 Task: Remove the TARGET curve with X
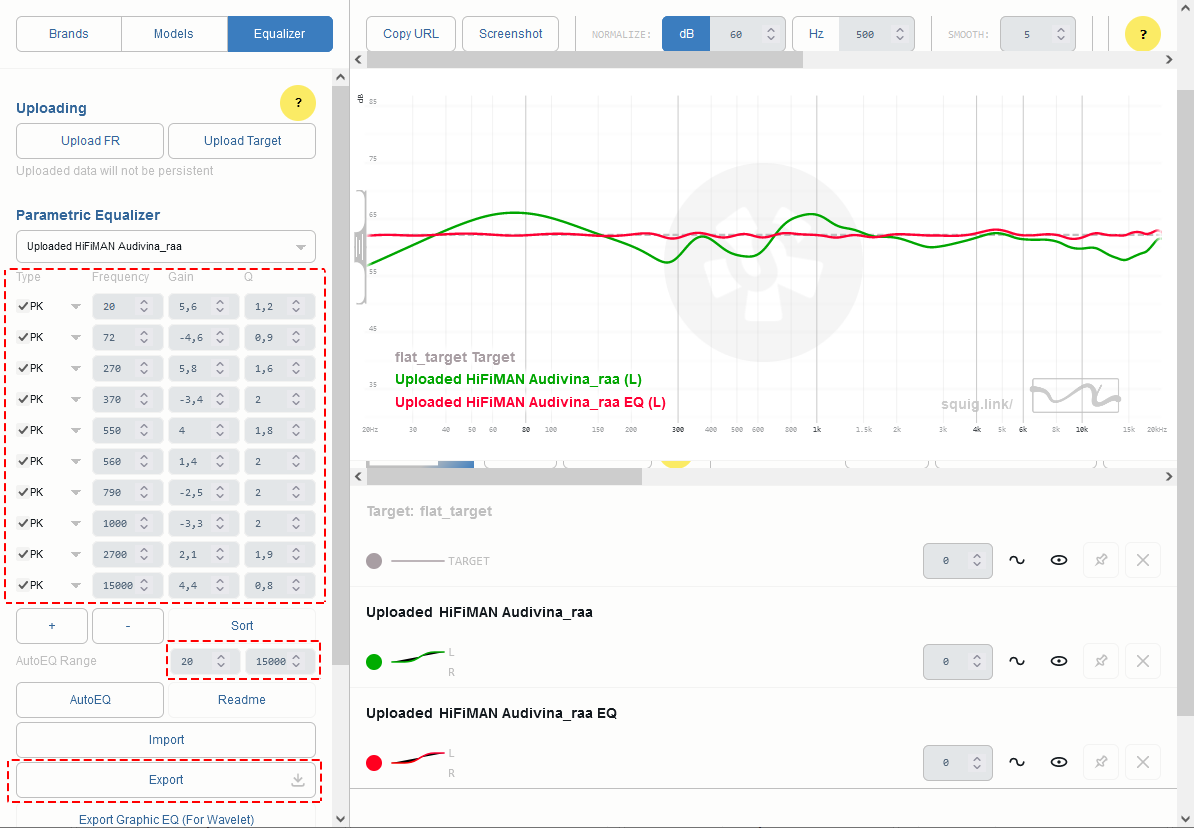(1143, 561)
